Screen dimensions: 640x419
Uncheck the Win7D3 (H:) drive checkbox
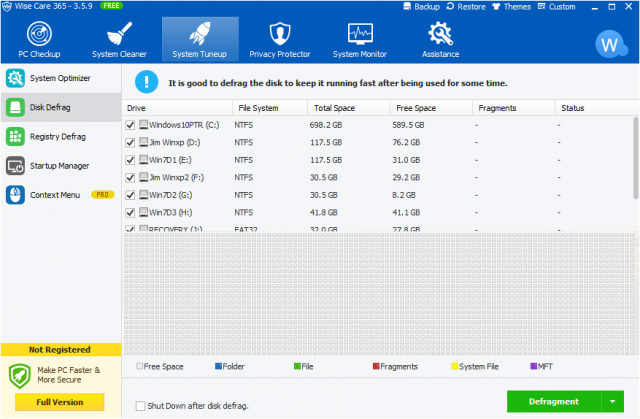point(130,213)
